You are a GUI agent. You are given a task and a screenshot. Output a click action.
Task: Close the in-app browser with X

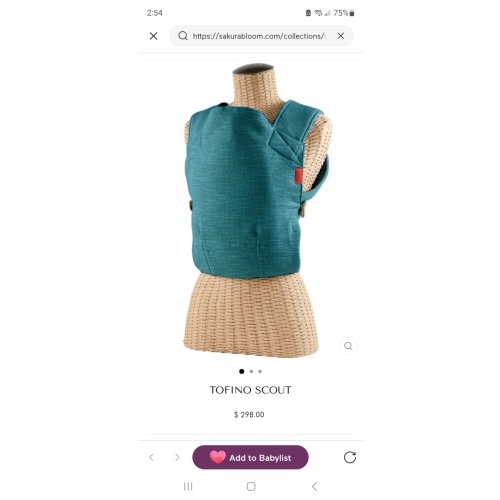(x=153, y=36)
